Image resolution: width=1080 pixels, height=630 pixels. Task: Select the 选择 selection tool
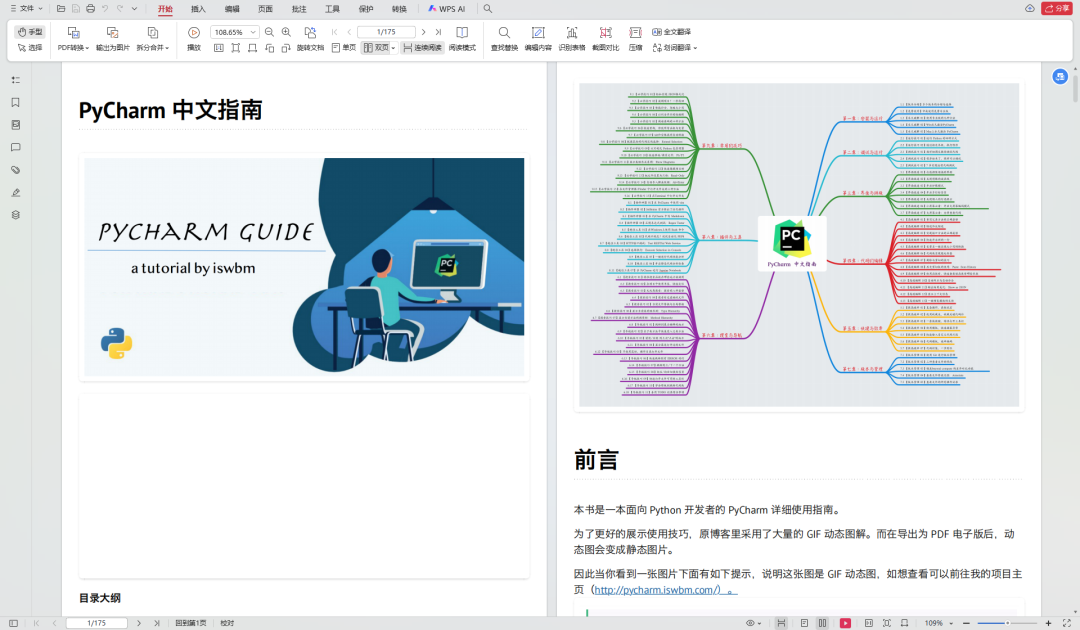(x=30, y=48)
